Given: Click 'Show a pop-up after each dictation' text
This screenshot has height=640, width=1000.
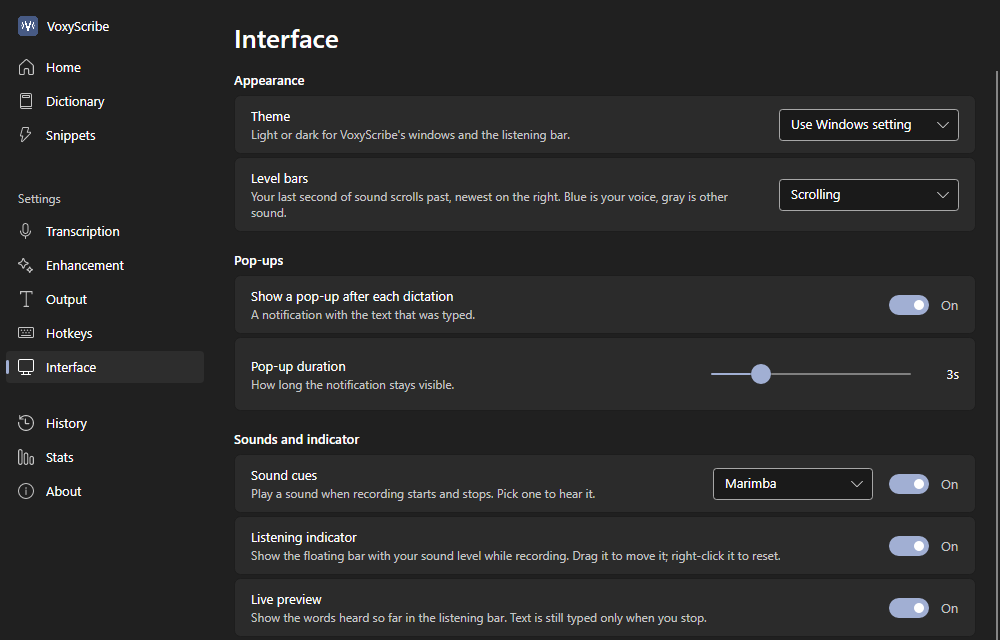Looking at the screenshot, I should [352, 296].
